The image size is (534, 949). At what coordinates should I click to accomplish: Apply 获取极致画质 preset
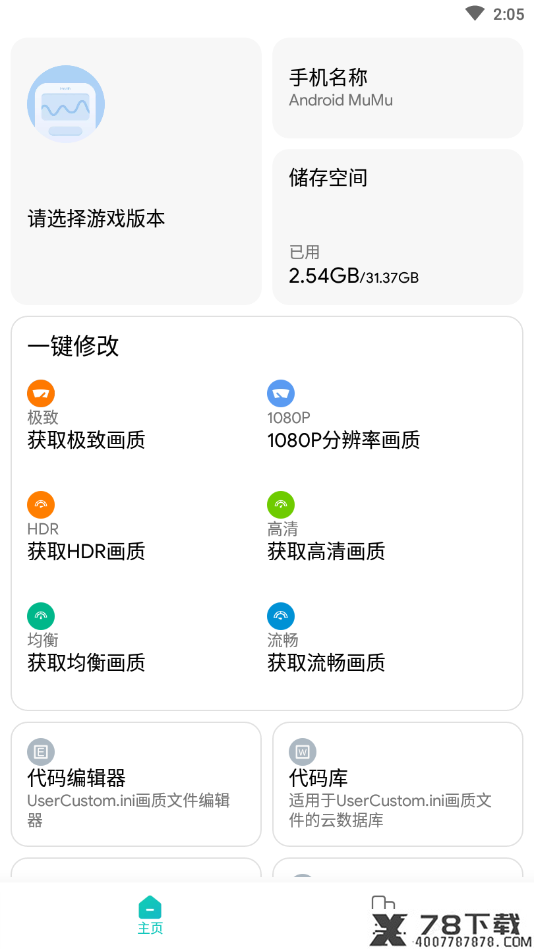(x=86, y=440)
